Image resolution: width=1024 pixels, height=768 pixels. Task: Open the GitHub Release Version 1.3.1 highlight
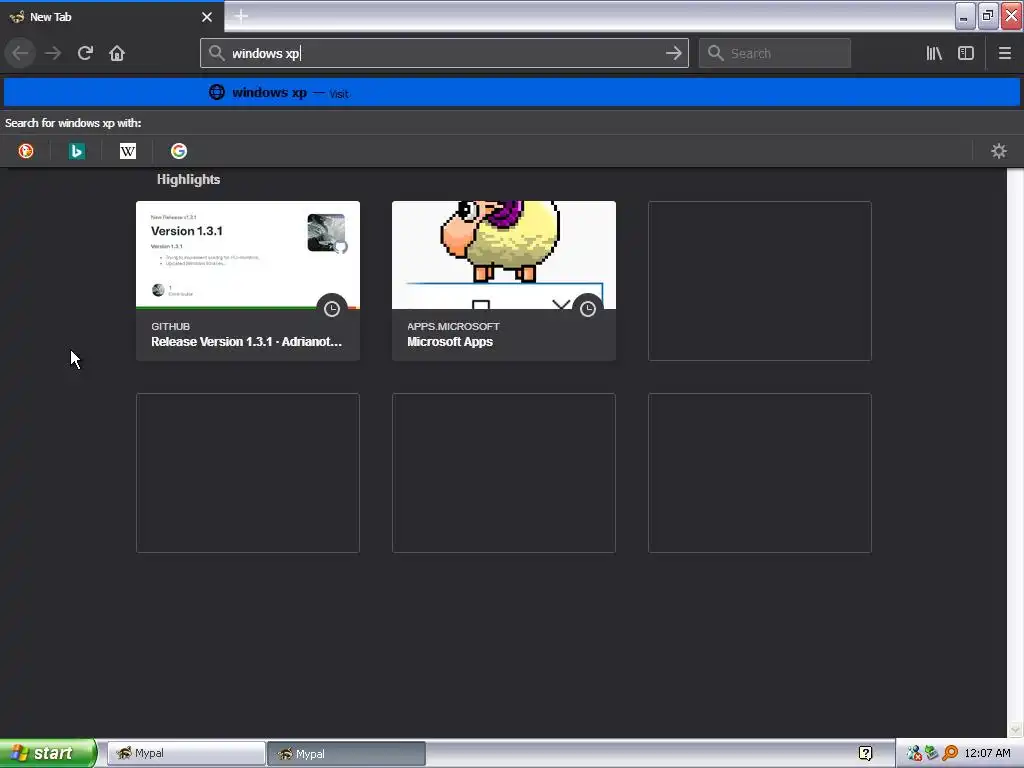[x=248, y=281]
